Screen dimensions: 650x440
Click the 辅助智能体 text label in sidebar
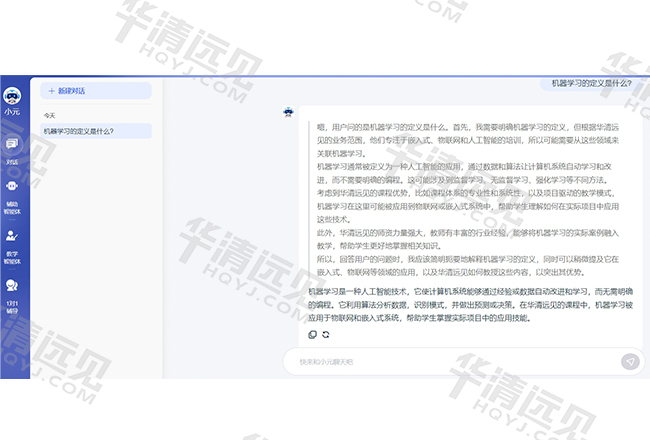(x=13, y=208)
